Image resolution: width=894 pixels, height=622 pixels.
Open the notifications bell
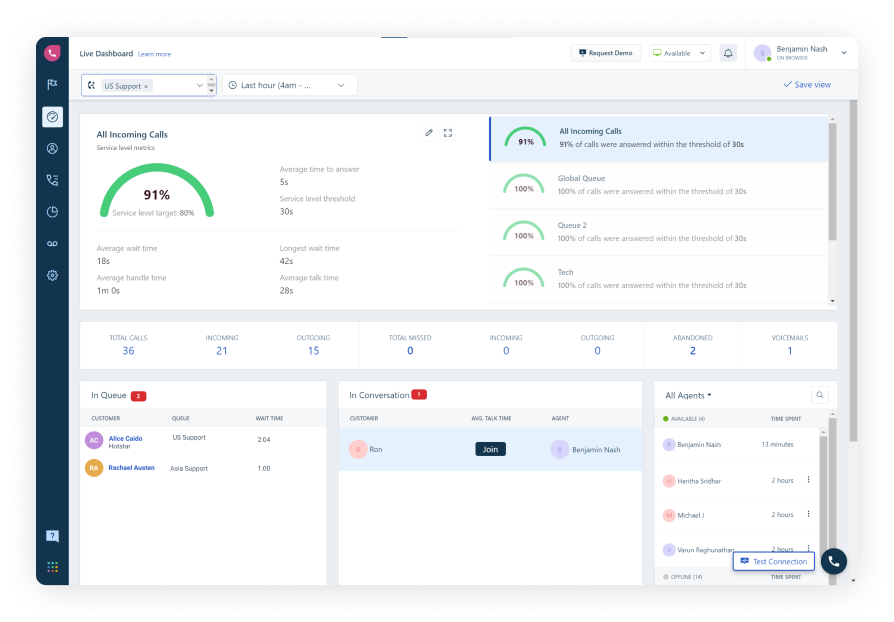(x=729, y=53)
